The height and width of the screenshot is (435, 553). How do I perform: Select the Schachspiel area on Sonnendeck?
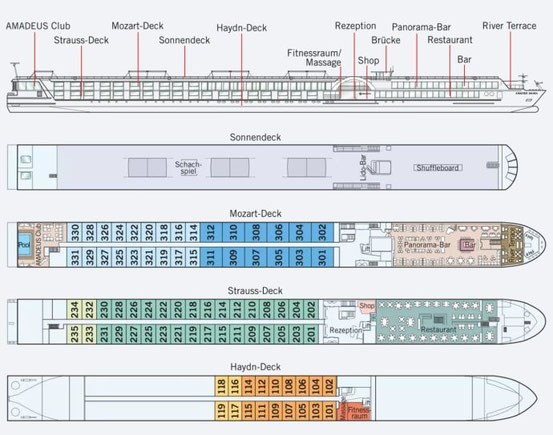coord(188,168)
